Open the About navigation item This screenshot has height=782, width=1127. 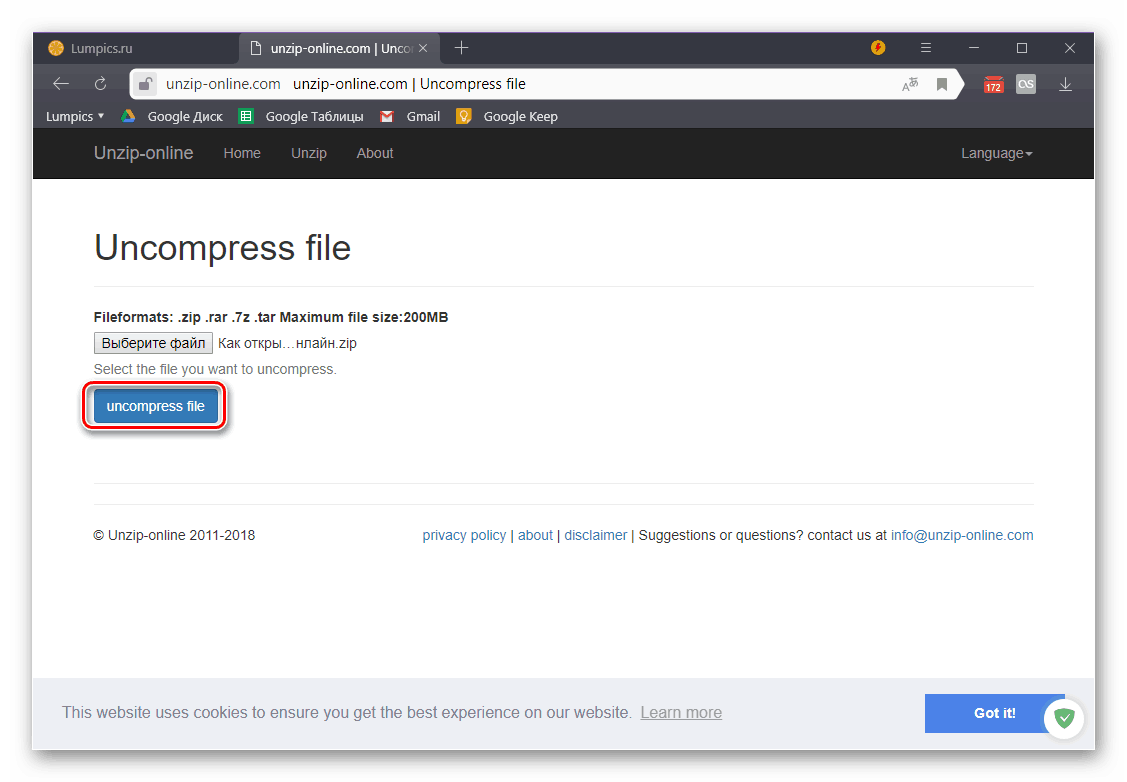375,153
